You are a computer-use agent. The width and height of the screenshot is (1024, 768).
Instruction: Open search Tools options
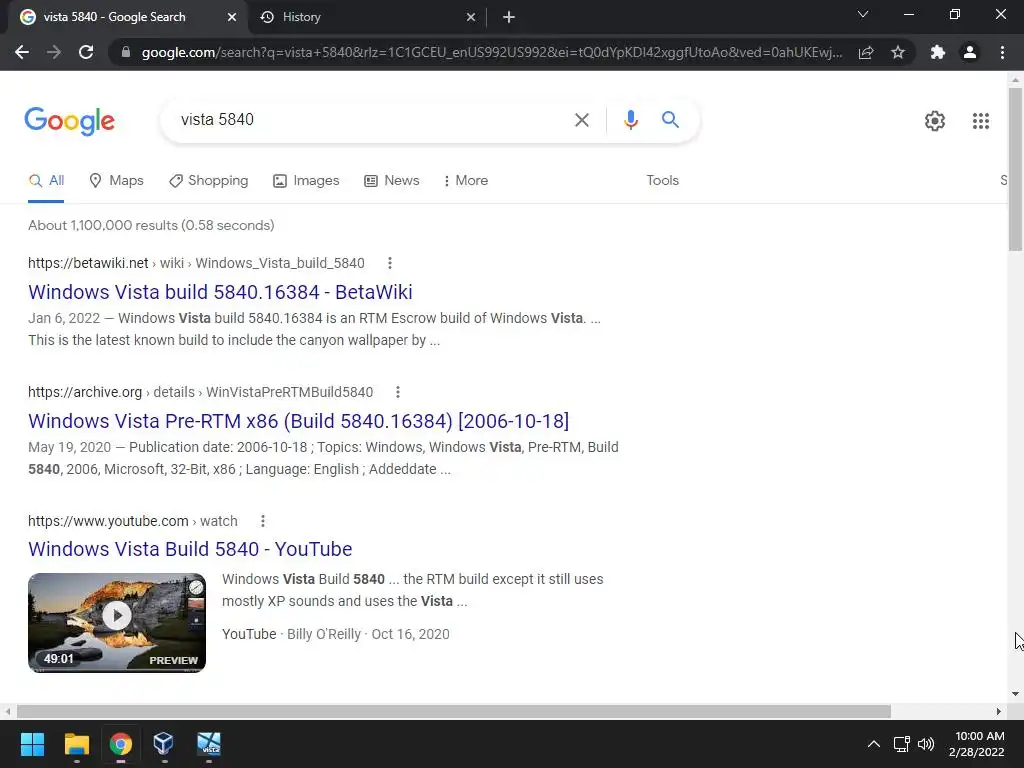tap(663, 181)
